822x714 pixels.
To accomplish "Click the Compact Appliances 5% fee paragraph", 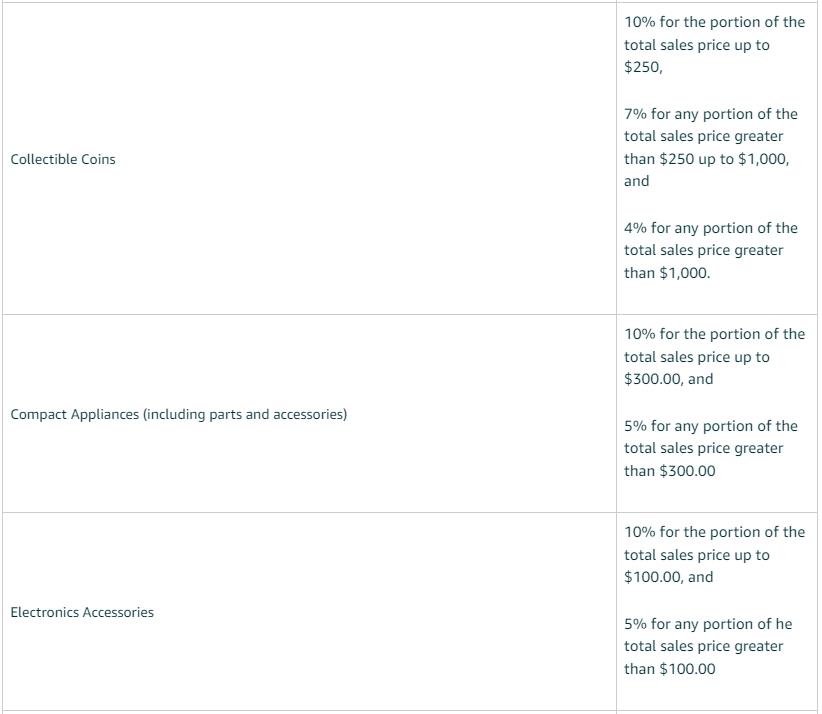I will click(711, 448).
